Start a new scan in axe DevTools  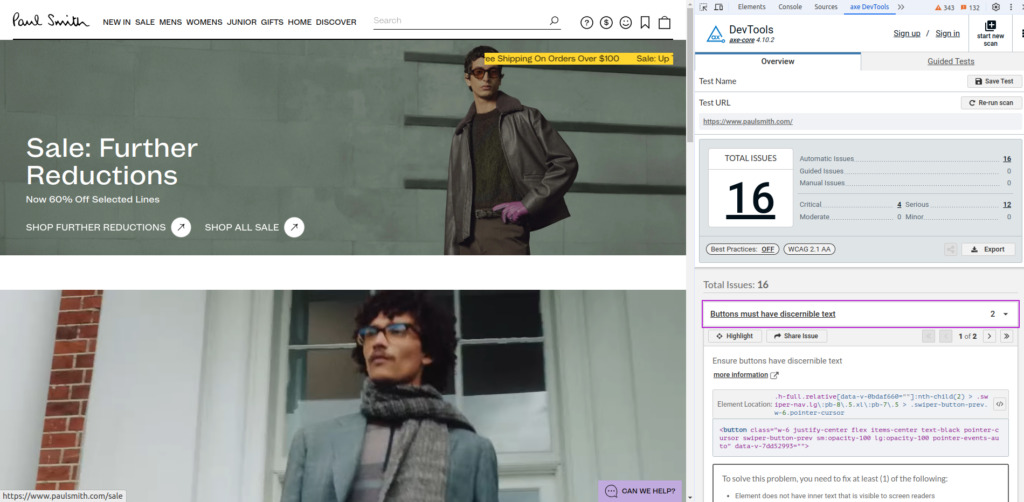click(991, 33)
